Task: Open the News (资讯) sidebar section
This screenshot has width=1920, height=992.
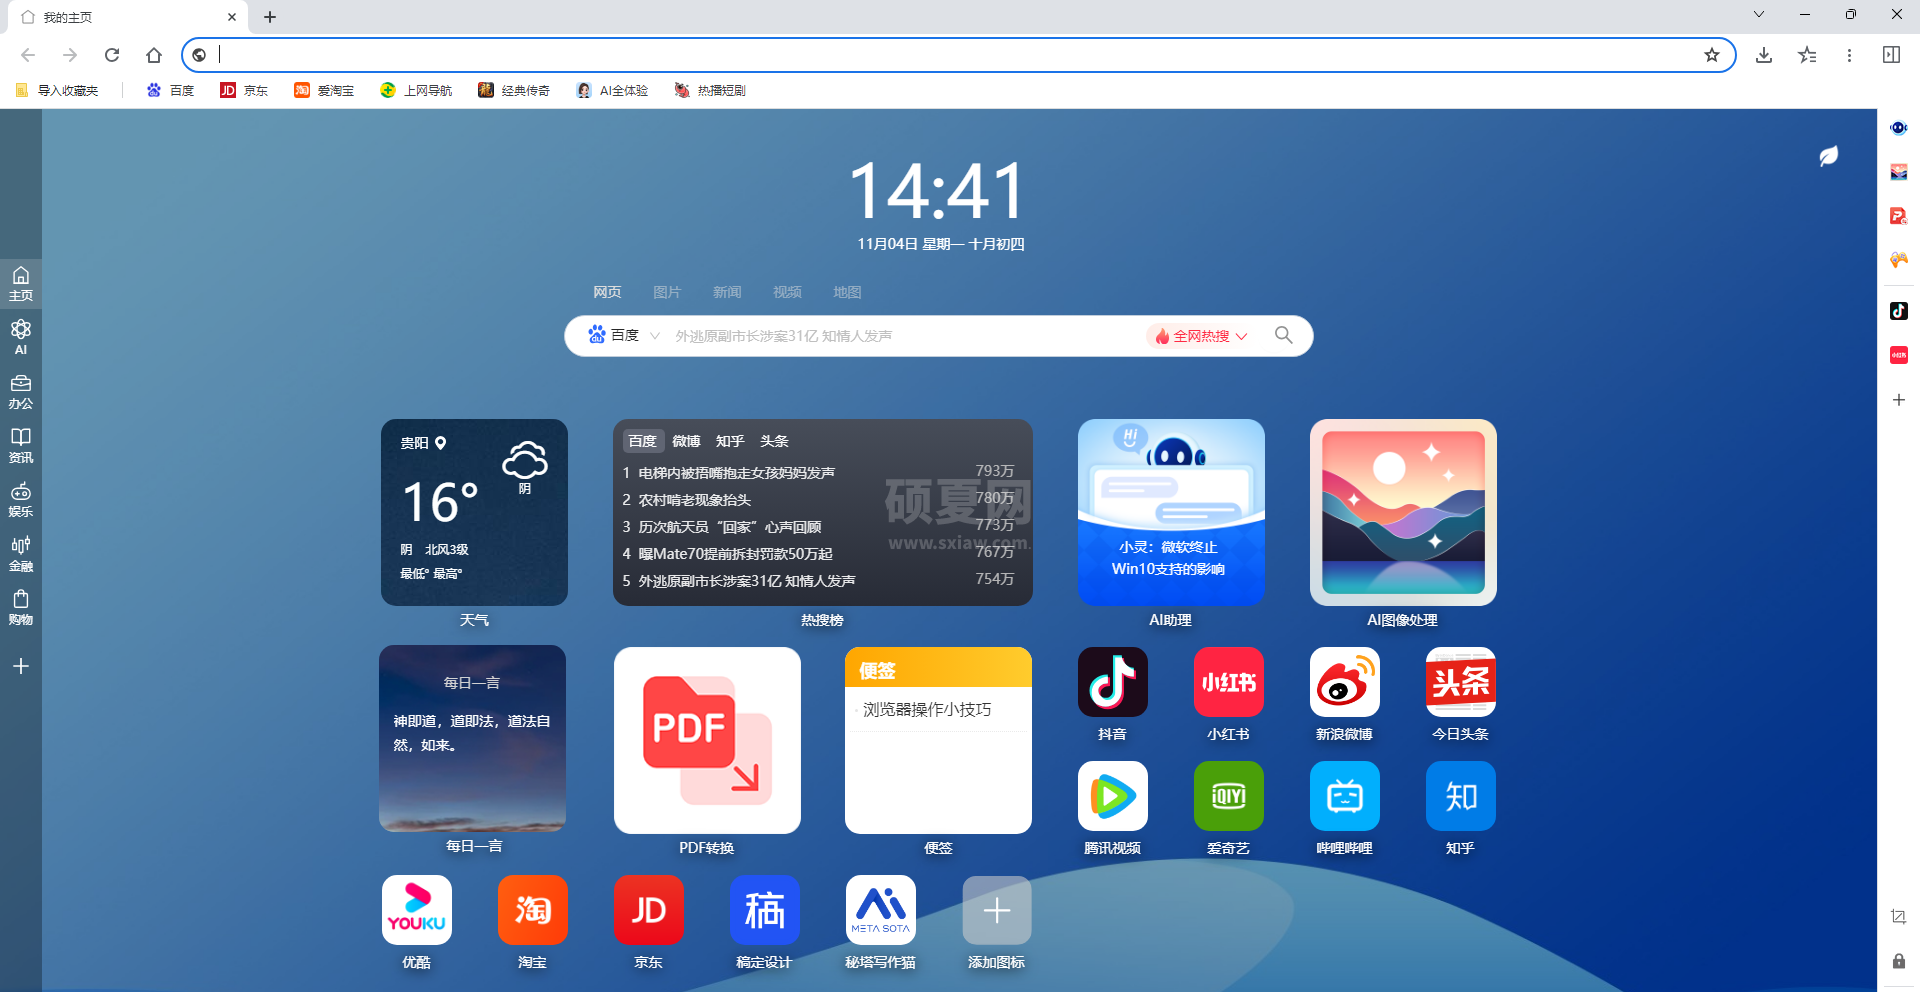Action: (21, 445)
